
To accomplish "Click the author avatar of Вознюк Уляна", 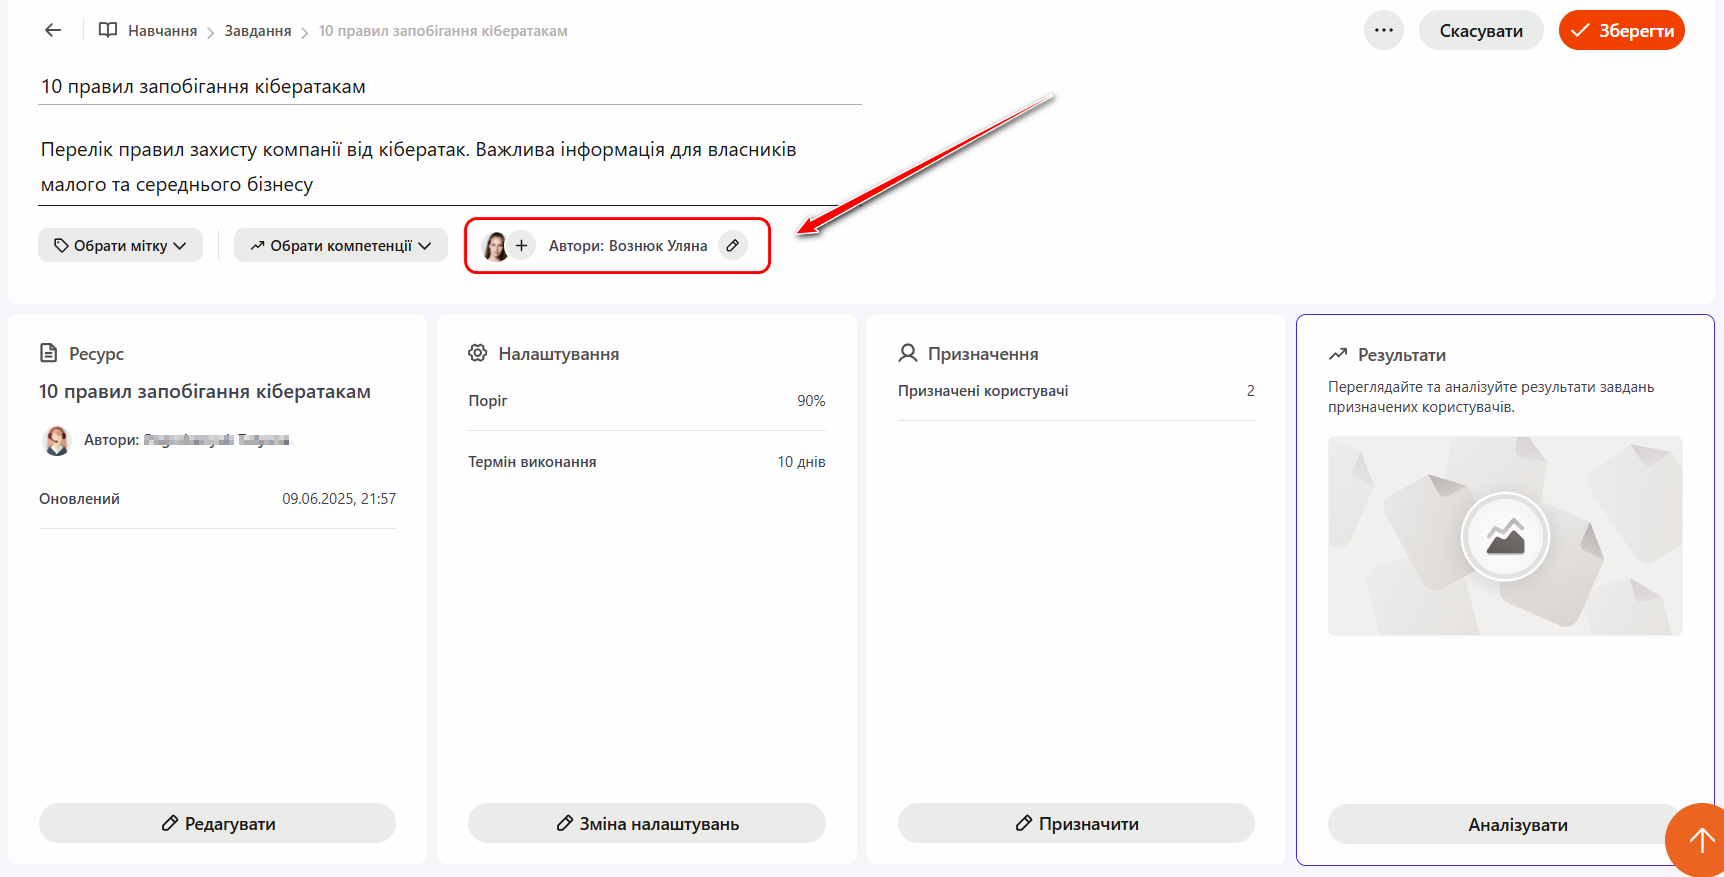I will click(495, 246).
